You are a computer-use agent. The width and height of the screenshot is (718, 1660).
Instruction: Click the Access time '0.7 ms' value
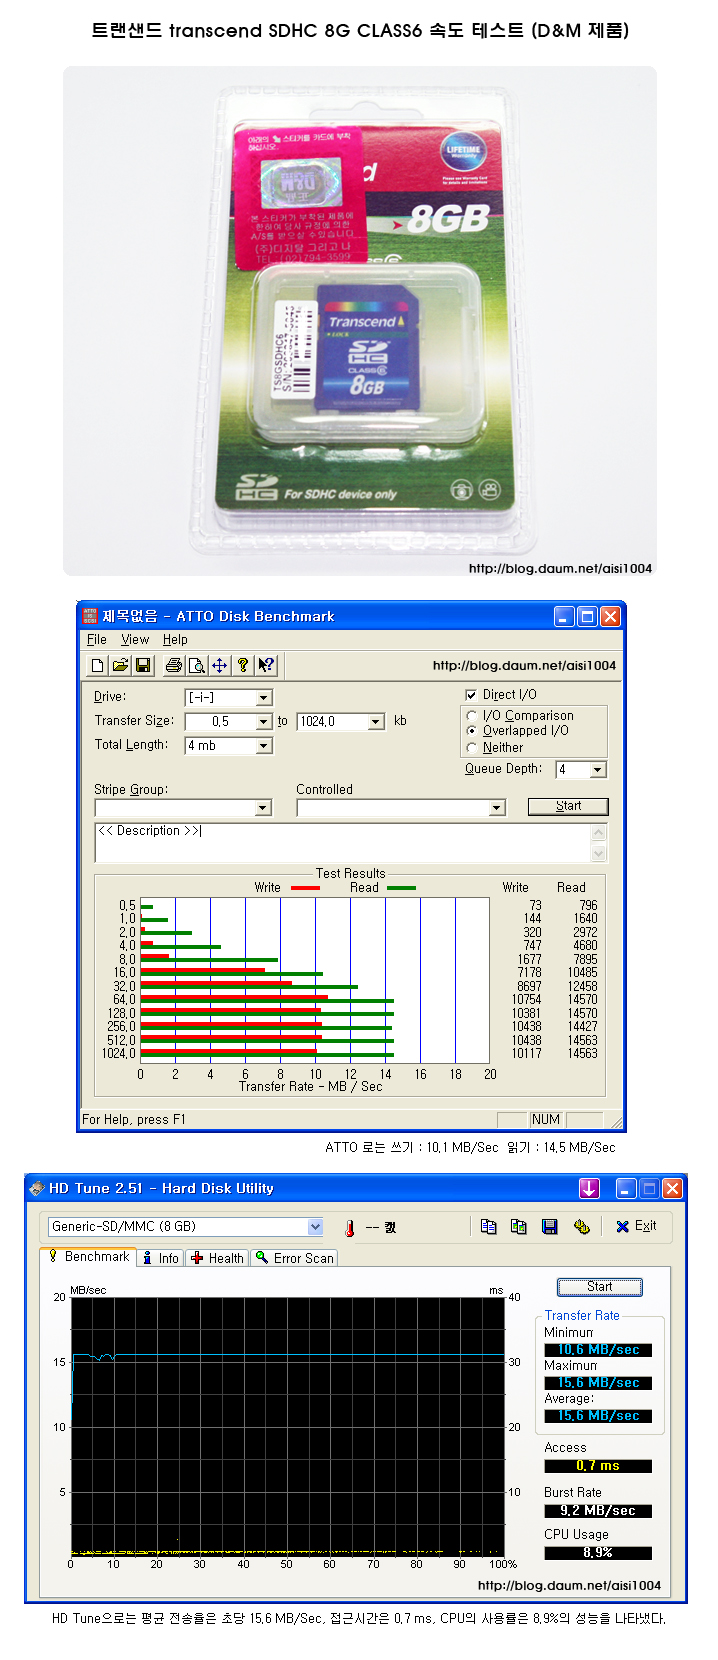point(598,1466)
